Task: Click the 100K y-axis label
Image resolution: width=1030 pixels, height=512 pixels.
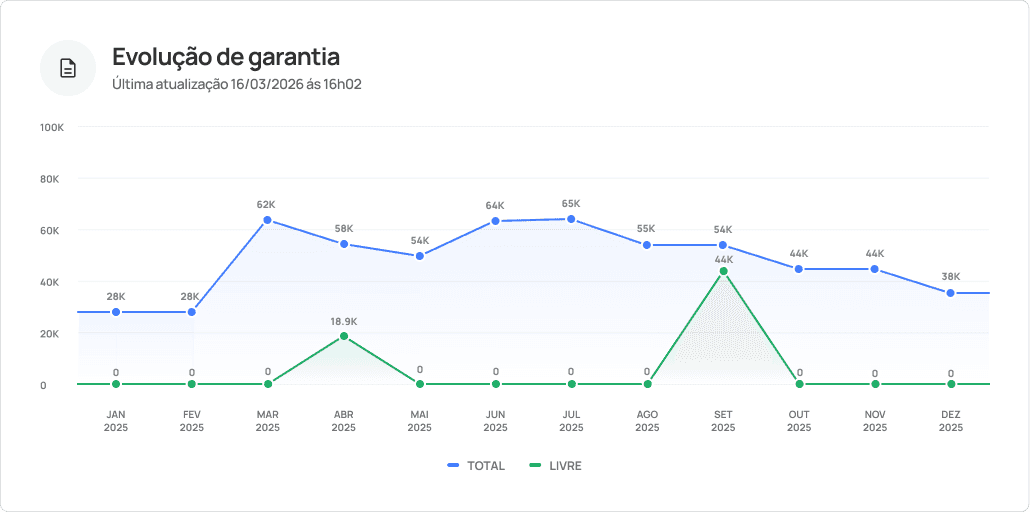Action: pos(52,128)
